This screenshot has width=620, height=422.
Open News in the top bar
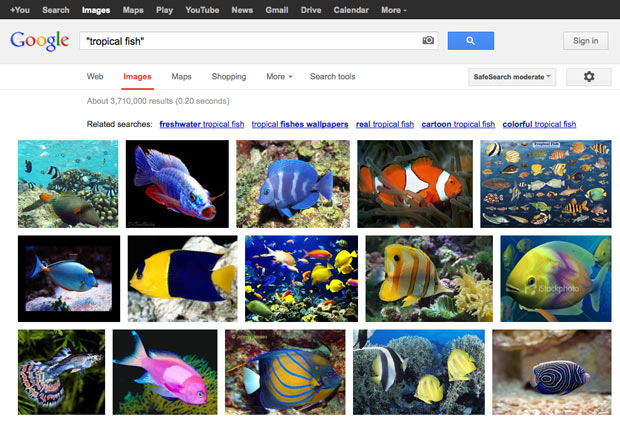[242, 10]
